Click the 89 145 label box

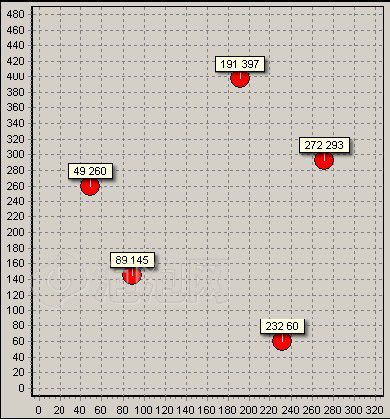(132, 260)
